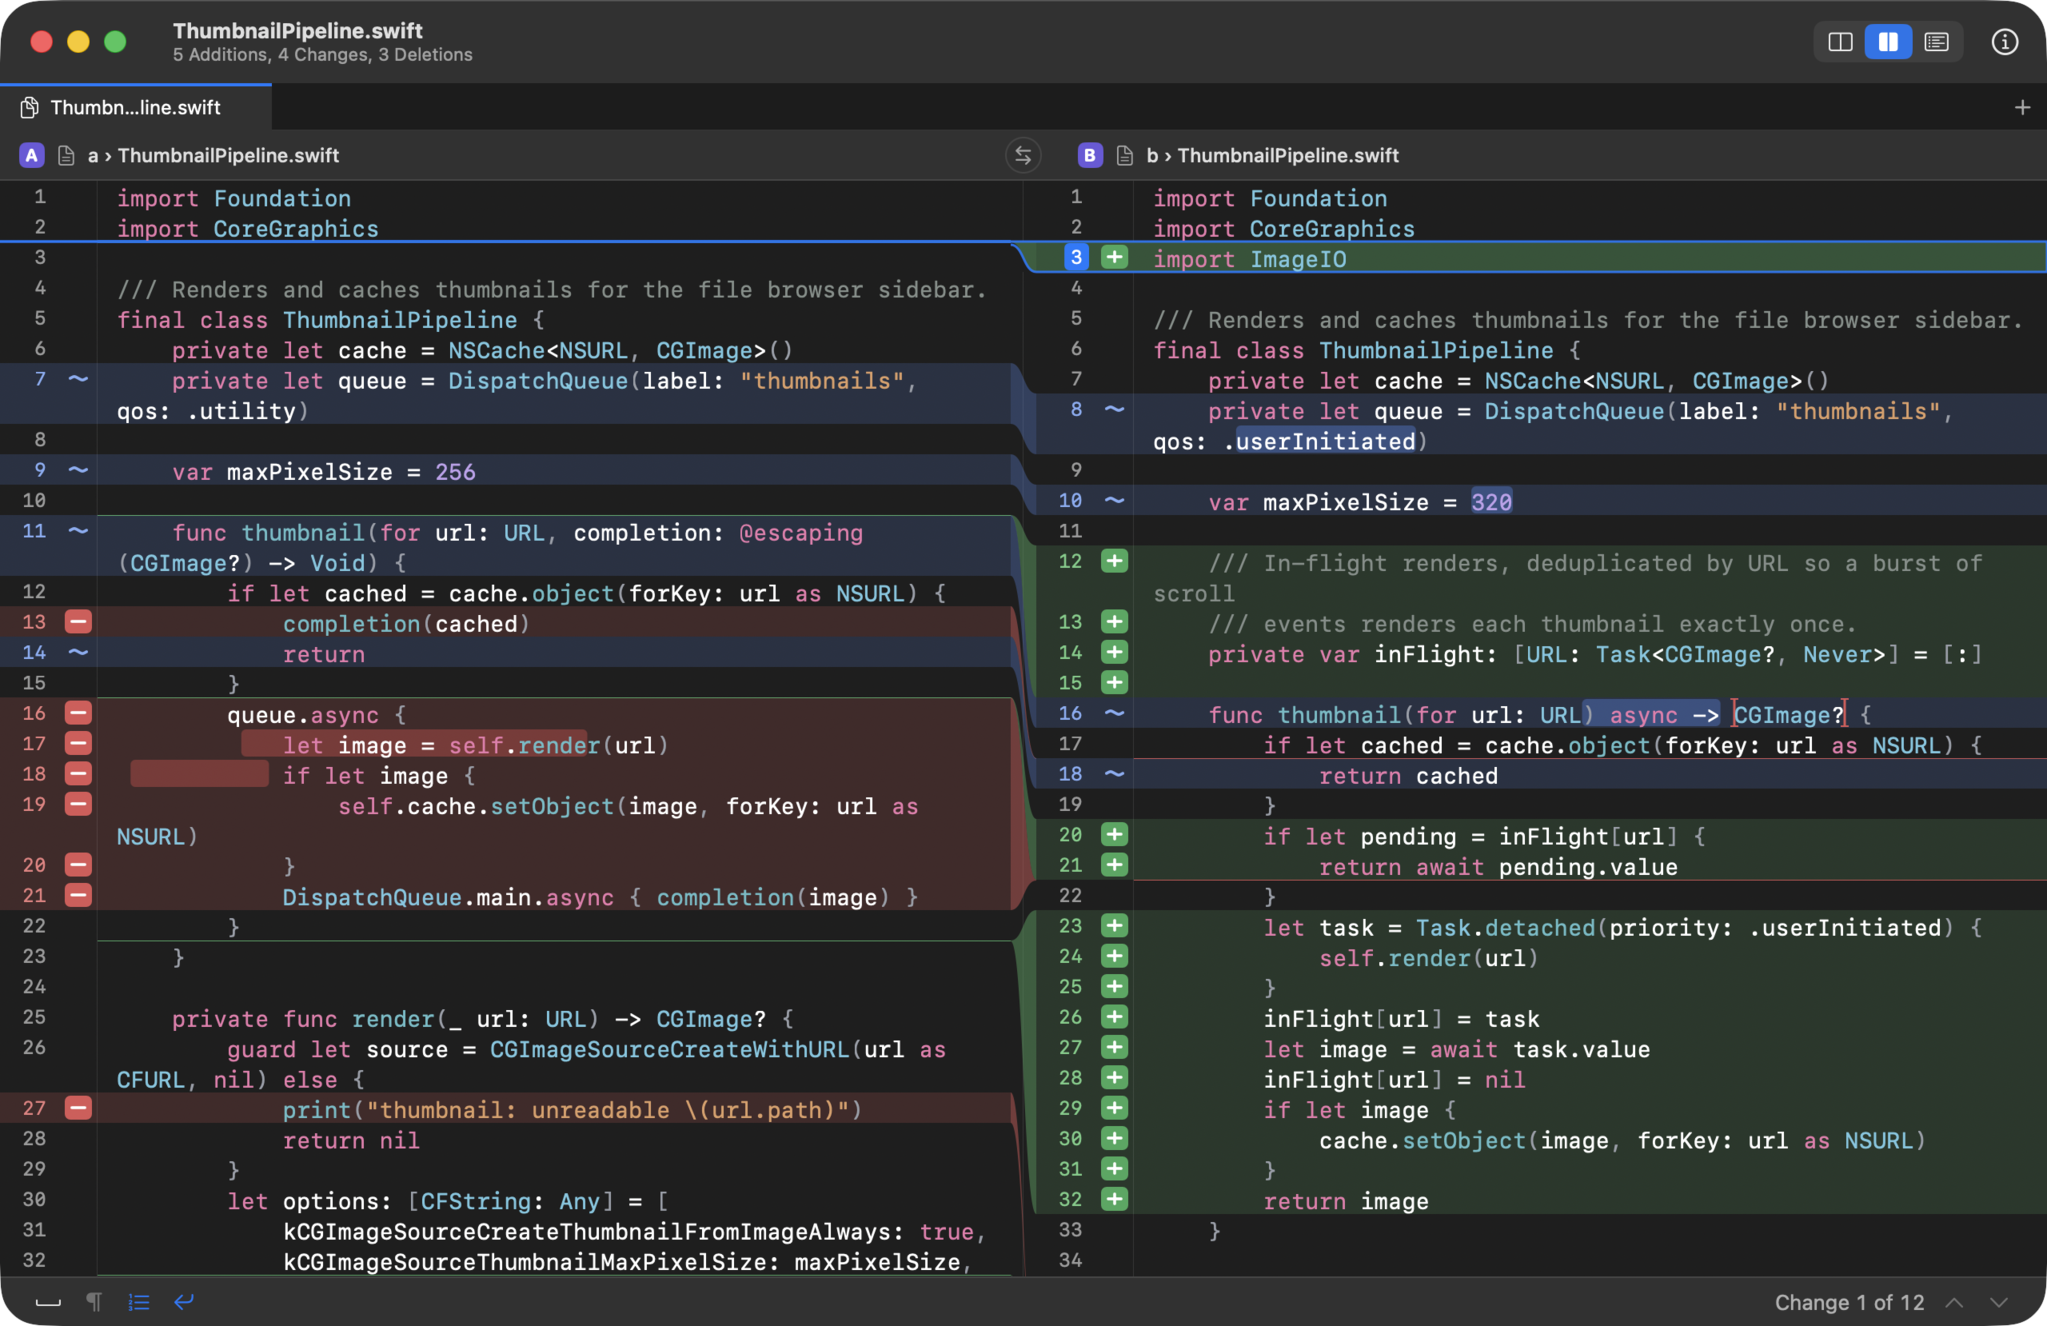Click the deletion marker on left line 13
The width and height of the screenshot is (2047, 1326).
coord(78,622)
